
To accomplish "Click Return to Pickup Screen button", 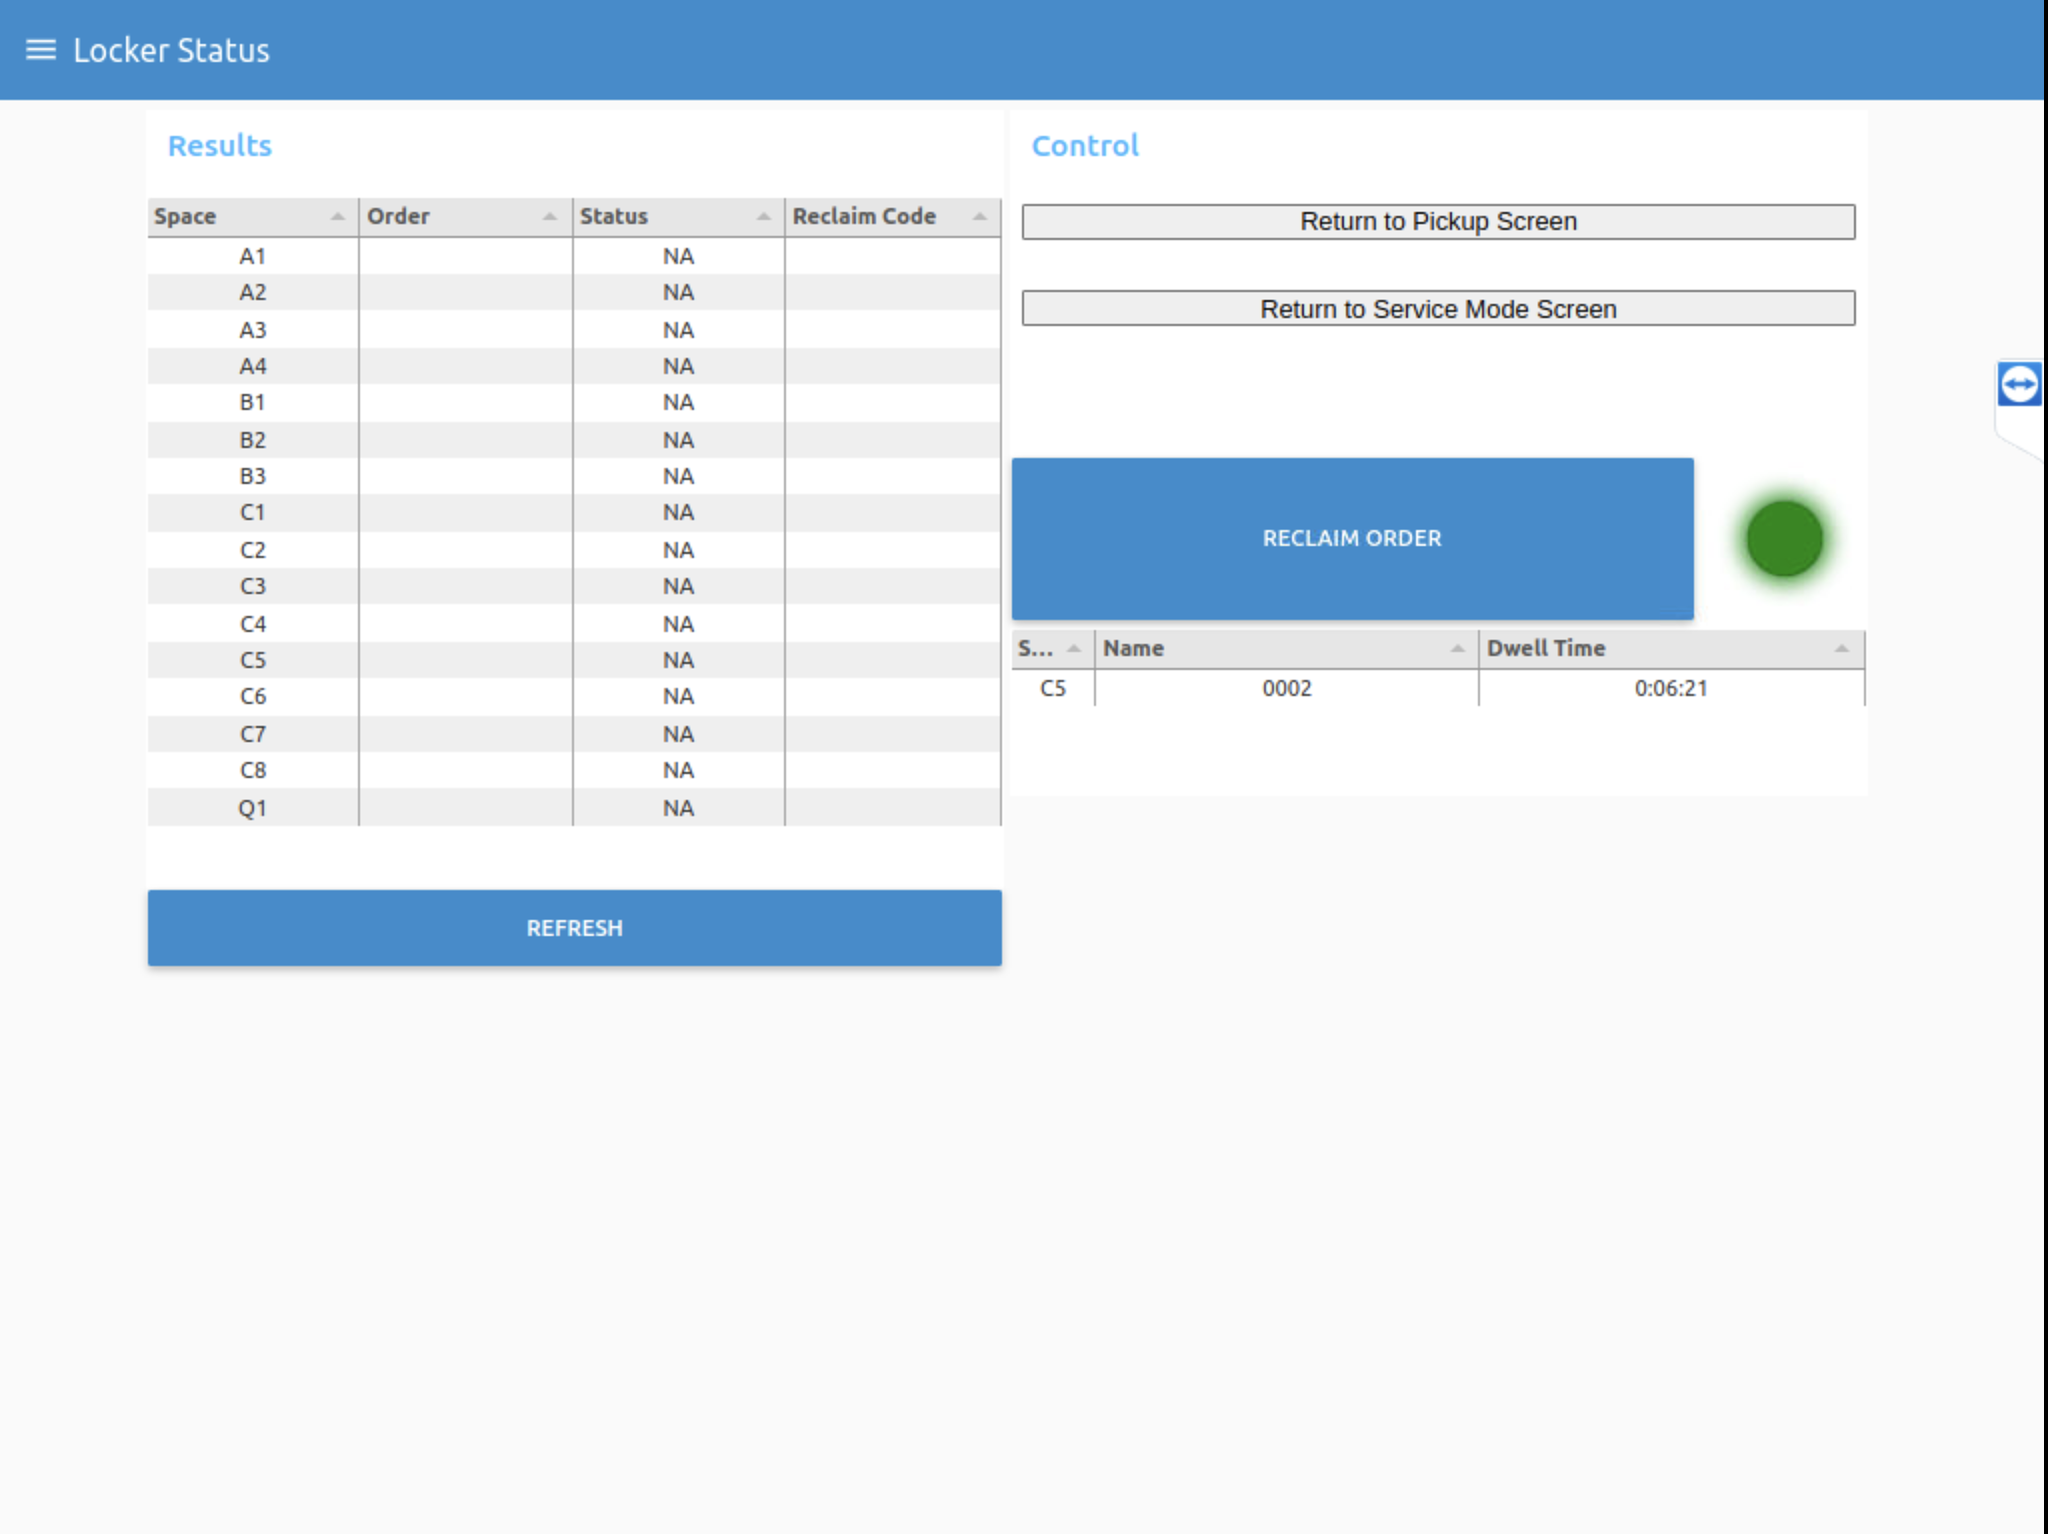I will tap(1437, 222).
